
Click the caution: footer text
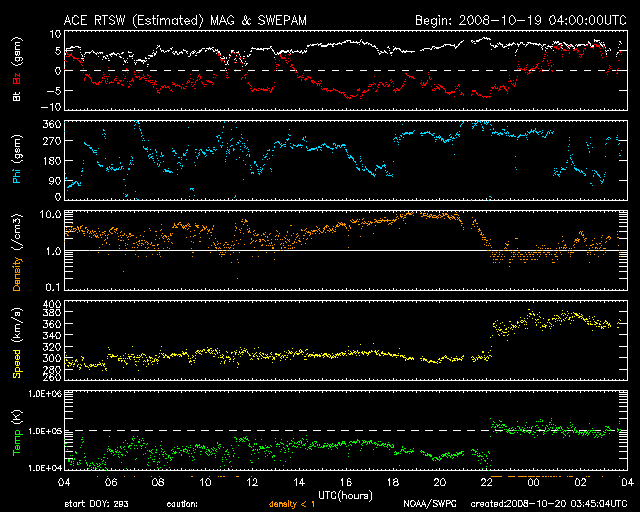[182, 504]
